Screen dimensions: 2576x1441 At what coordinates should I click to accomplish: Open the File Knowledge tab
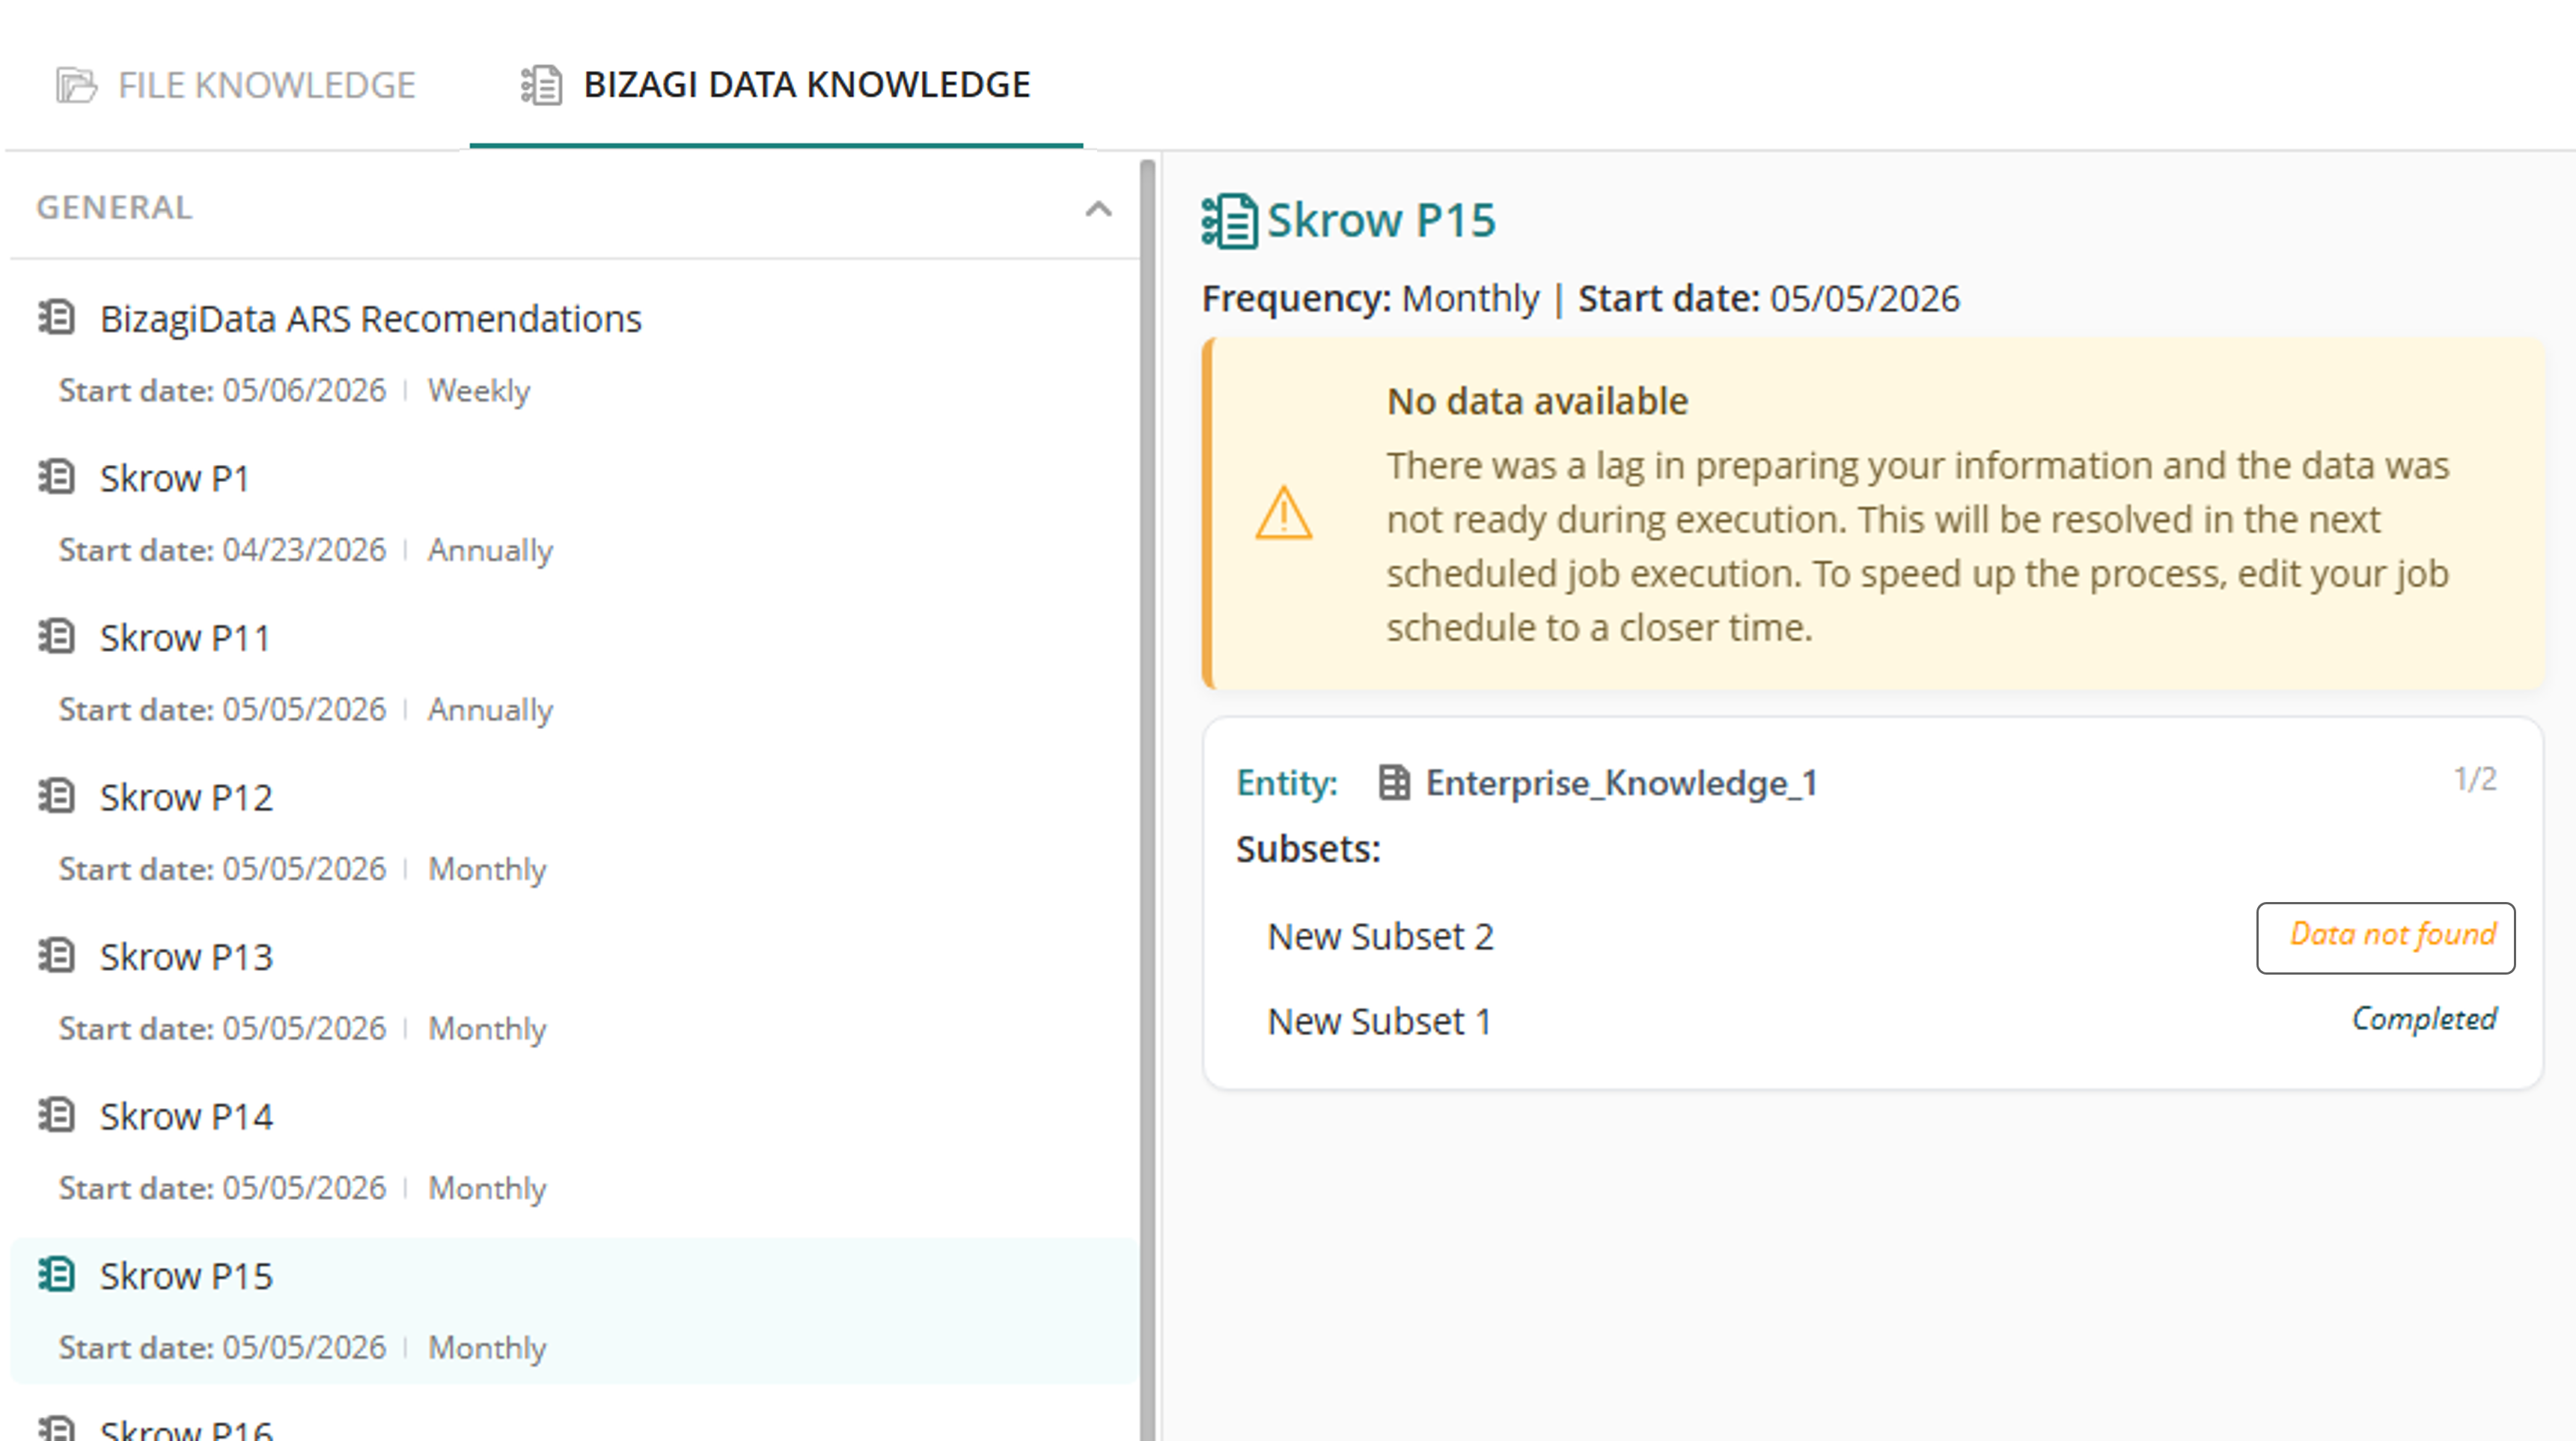click(x=236, y=85)
